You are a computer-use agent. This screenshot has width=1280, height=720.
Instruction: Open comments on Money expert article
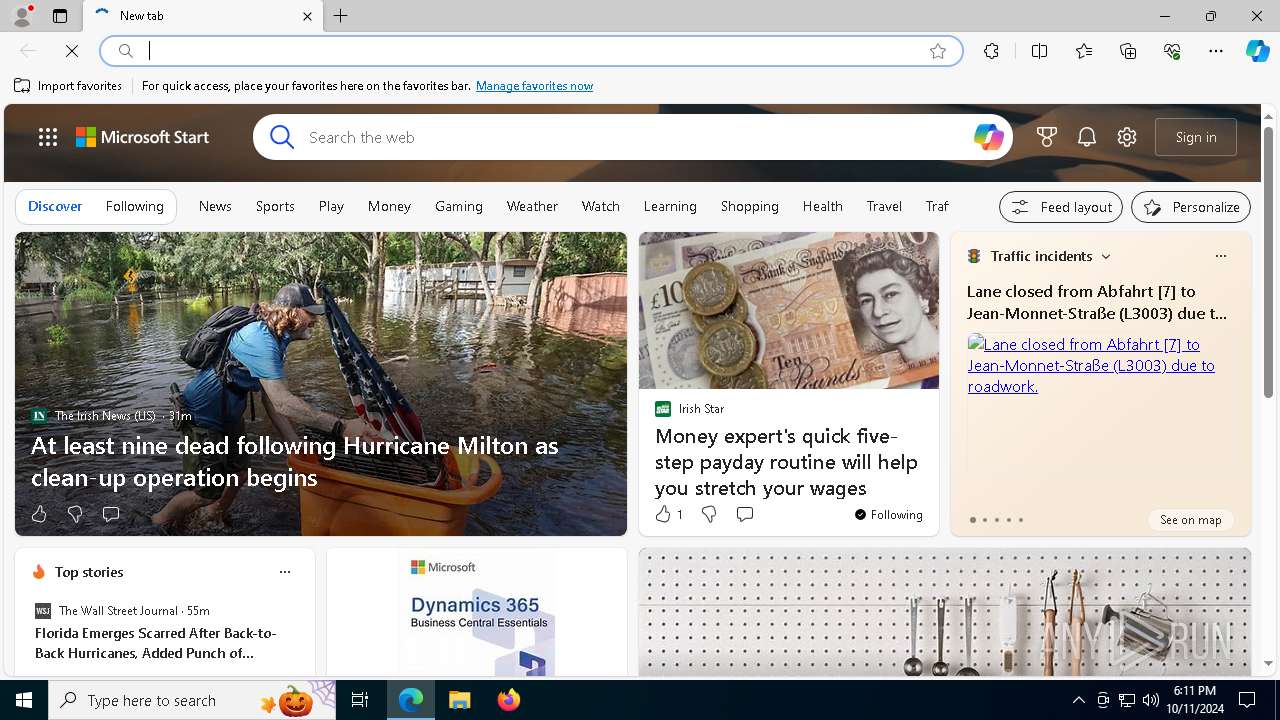[x=745, y=514]
